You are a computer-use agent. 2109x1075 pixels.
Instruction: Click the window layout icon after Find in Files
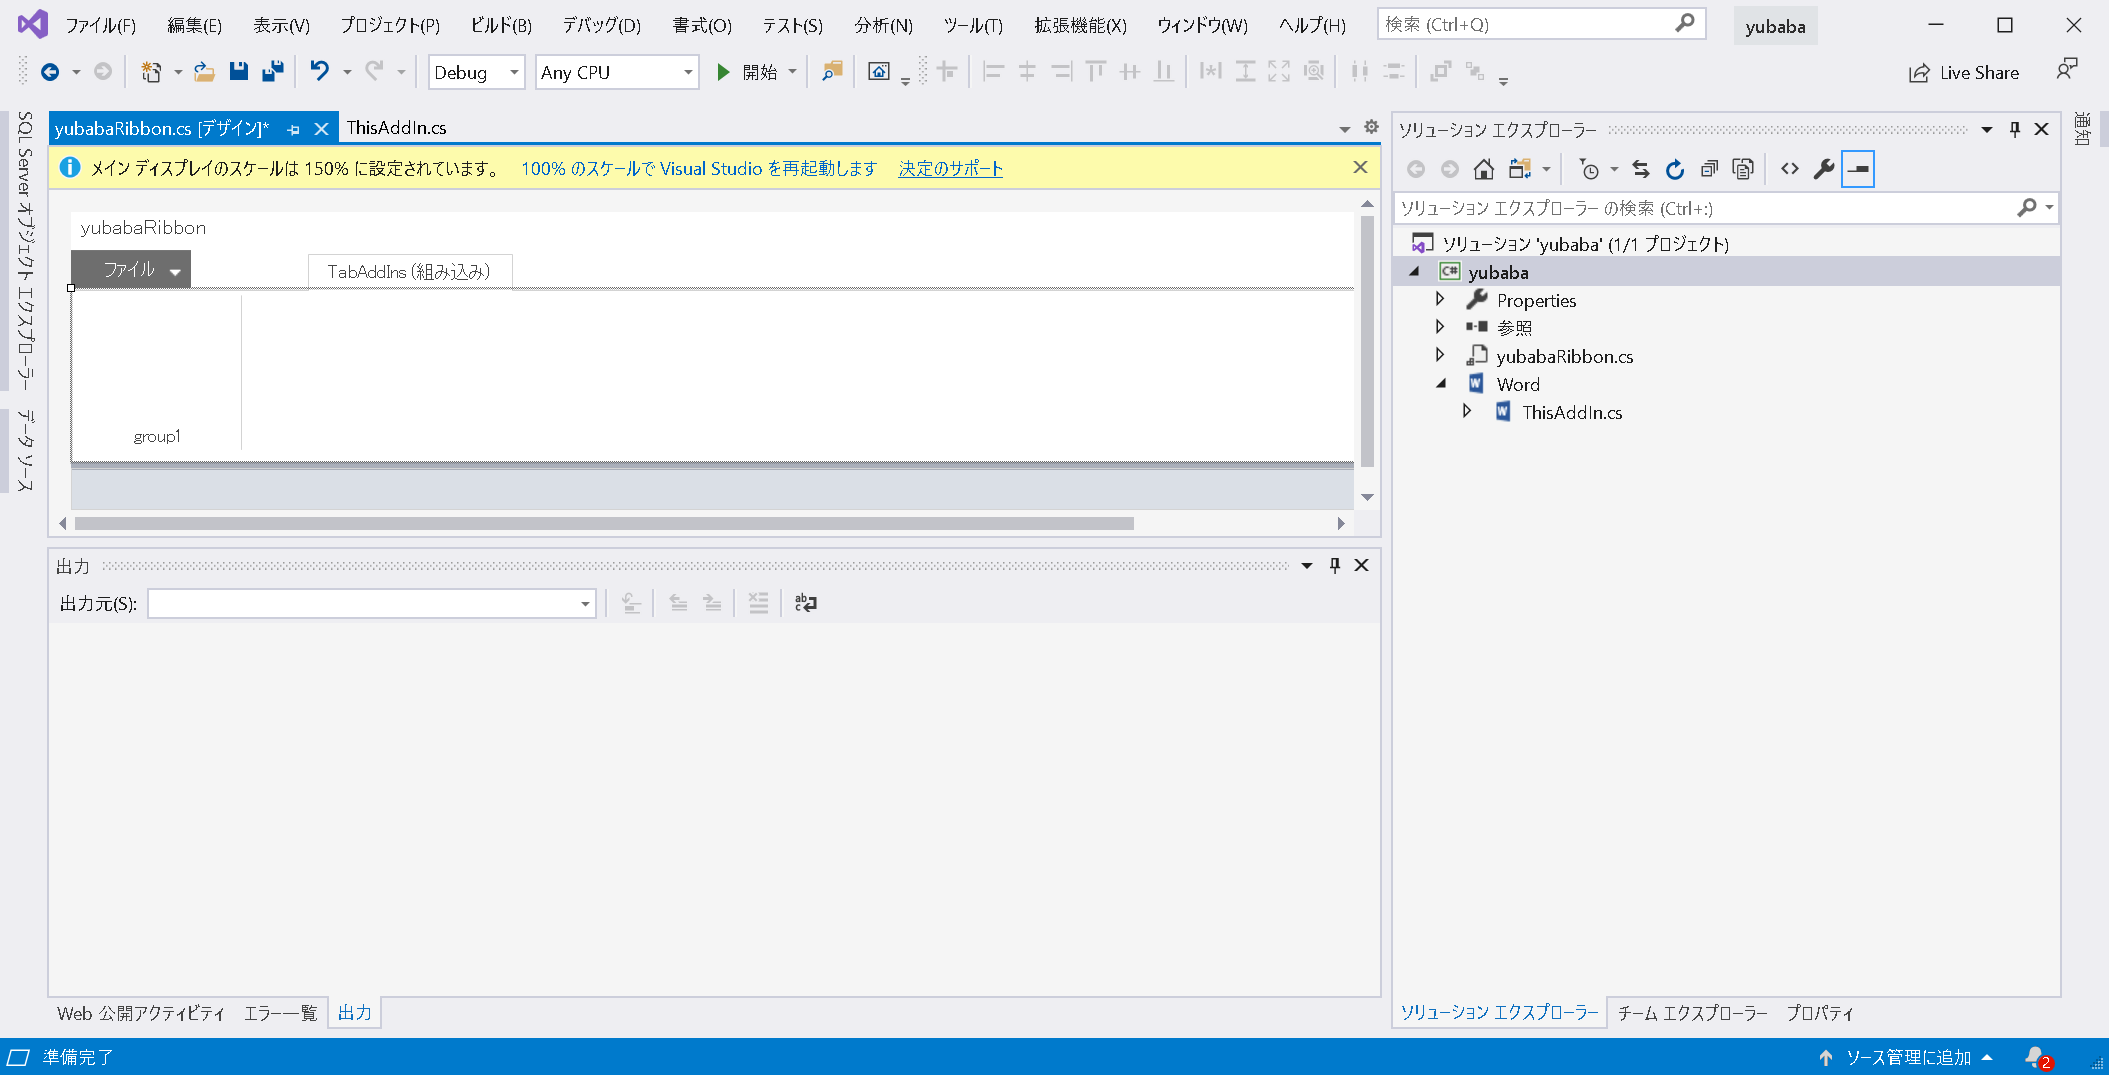878,72
